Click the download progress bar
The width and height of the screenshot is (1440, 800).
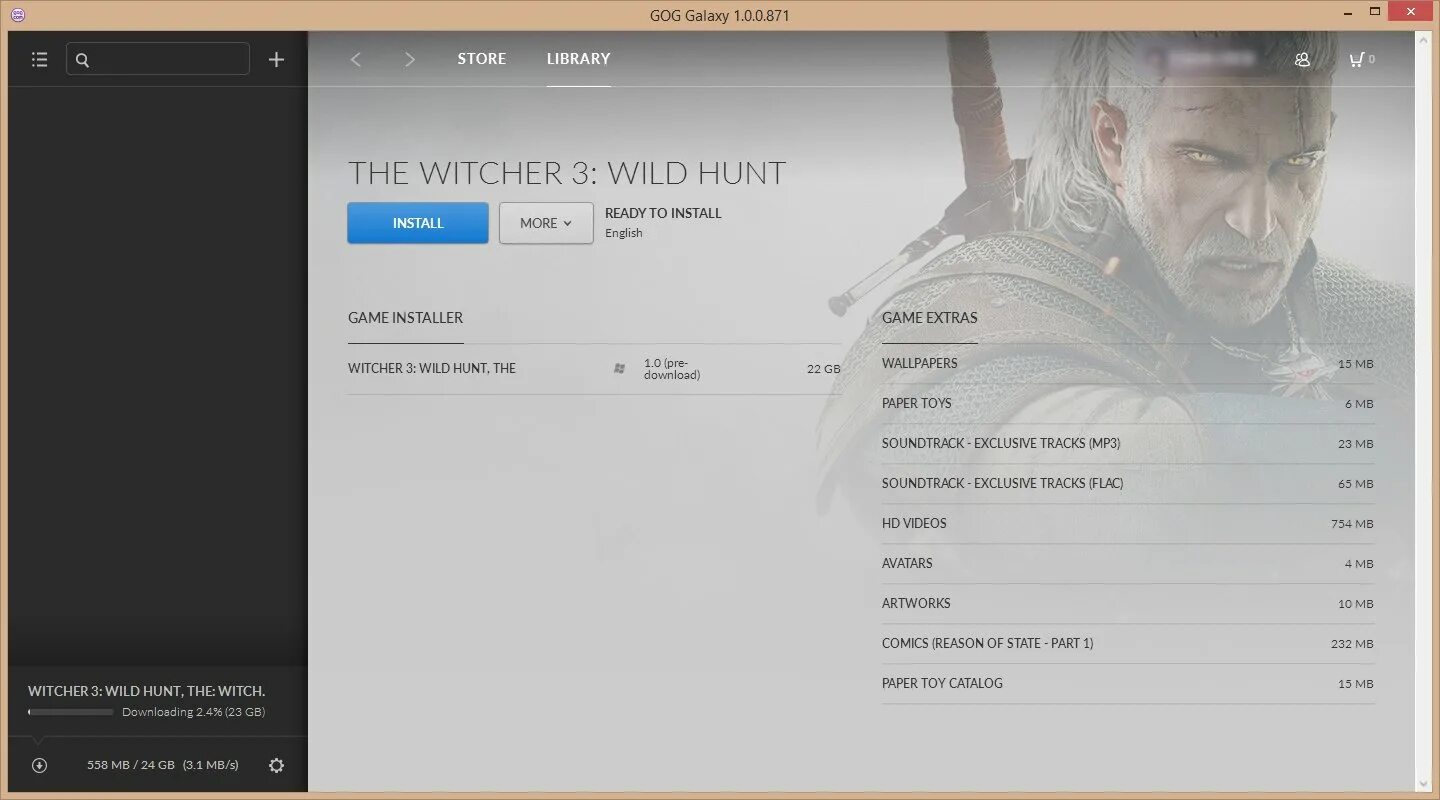(70, 712)
